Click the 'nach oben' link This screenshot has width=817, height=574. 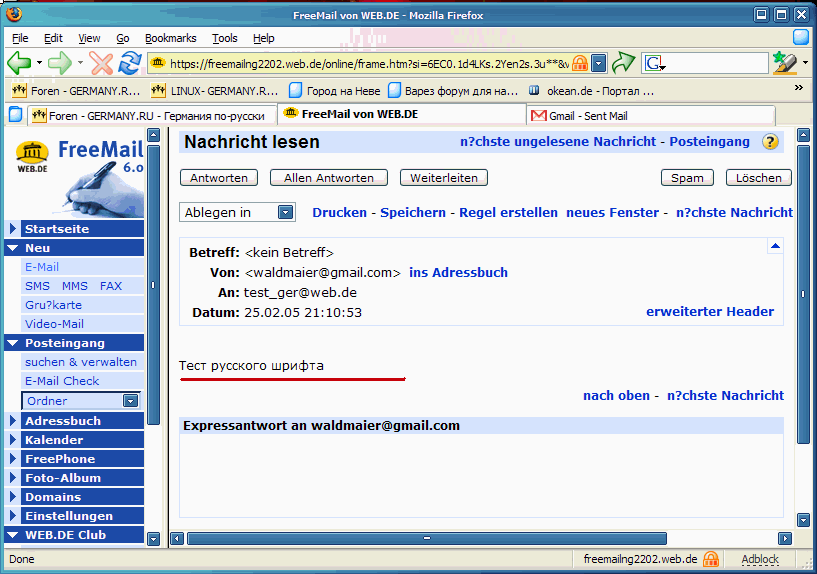point(616,395)
